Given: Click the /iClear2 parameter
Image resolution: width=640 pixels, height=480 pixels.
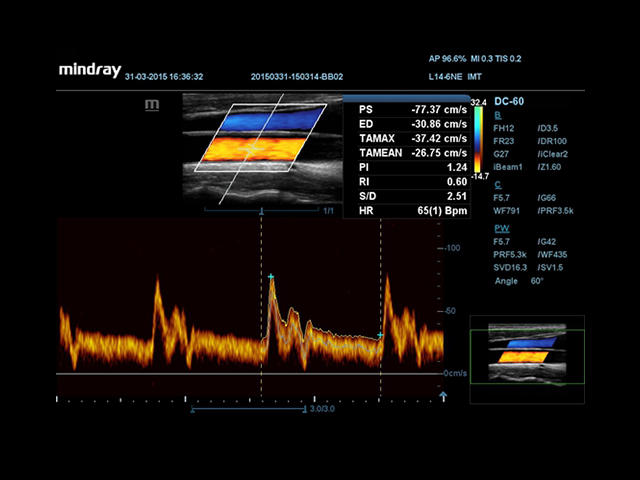Looking at the screenshot, I should point(553,154).
